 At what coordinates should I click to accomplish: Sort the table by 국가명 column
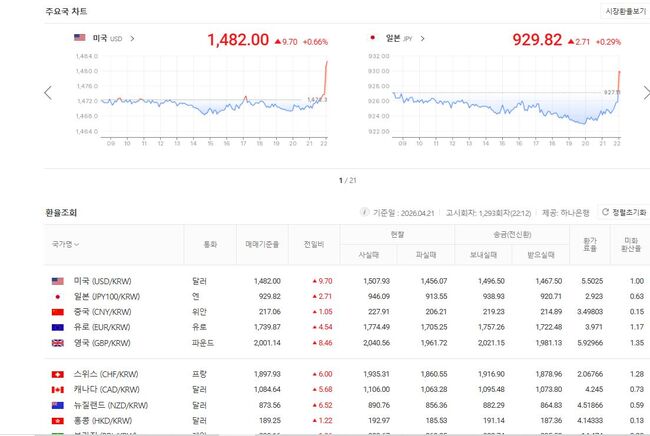pyautogui.click(x=64, y=244)
